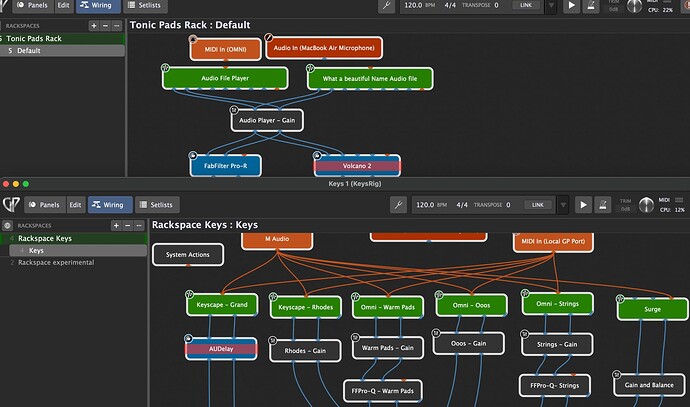Open tempo dropdown arrow in Keys 1 window
Viewport: 690px width, 407px height.
tap(563, 205)
